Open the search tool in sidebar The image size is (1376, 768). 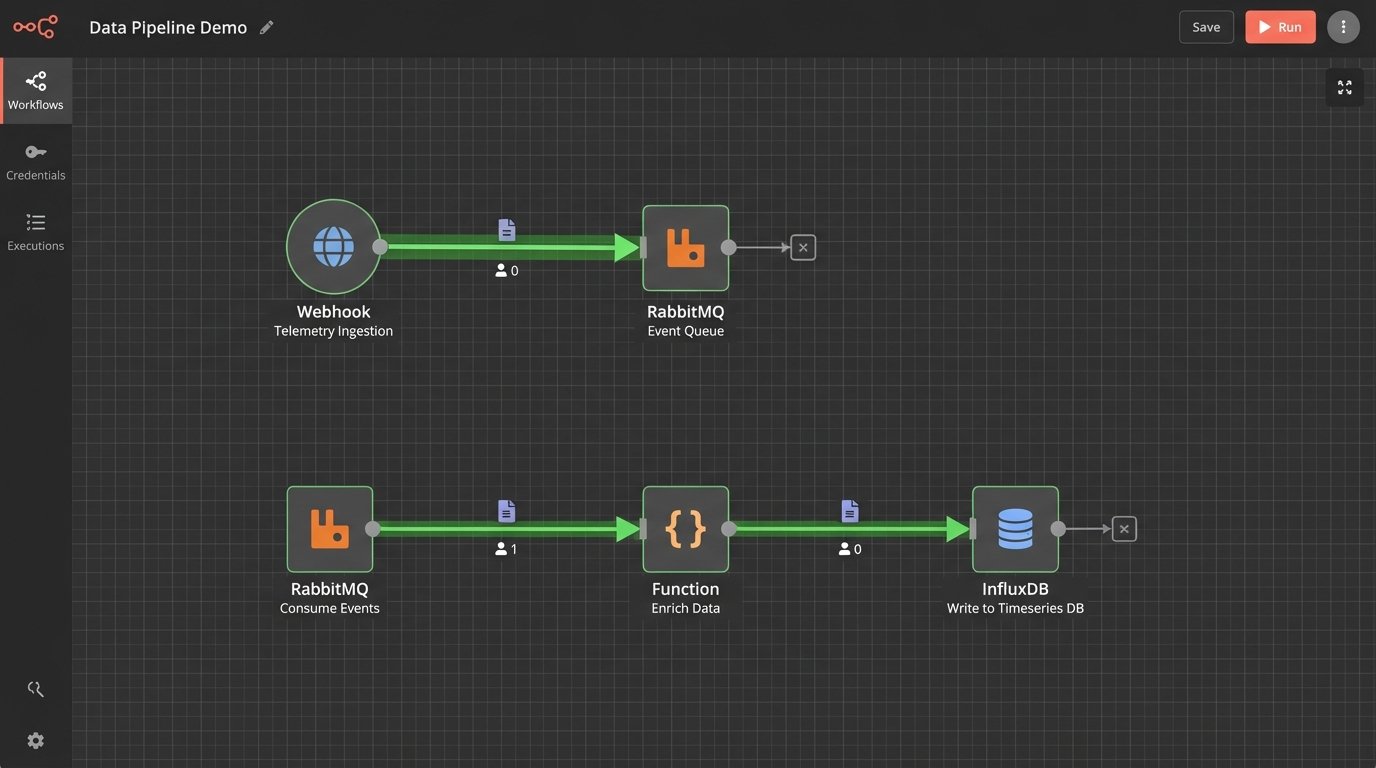35,689
